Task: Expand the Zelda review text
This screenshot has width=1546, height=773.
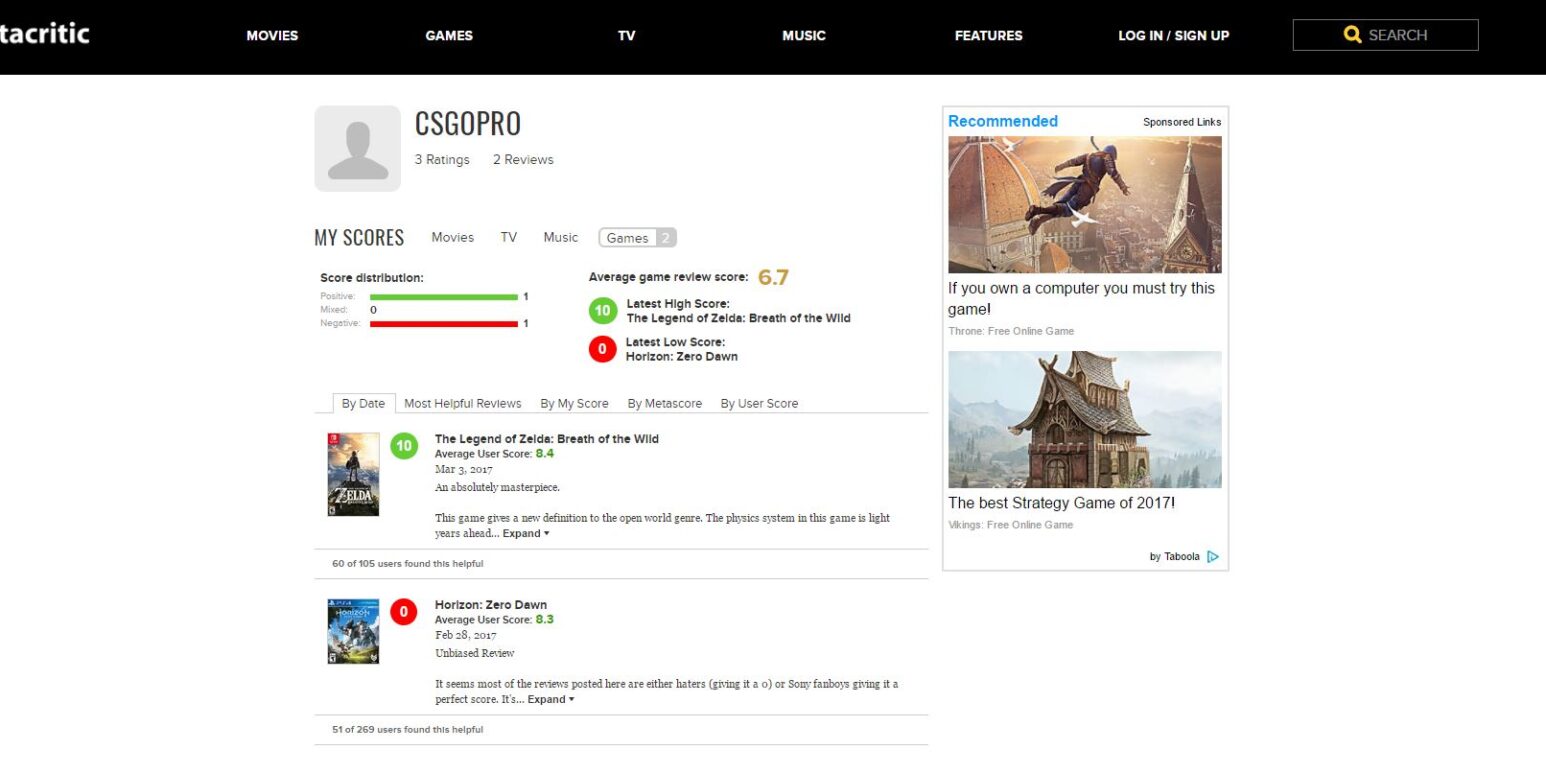Action: (x=526, y=534)
